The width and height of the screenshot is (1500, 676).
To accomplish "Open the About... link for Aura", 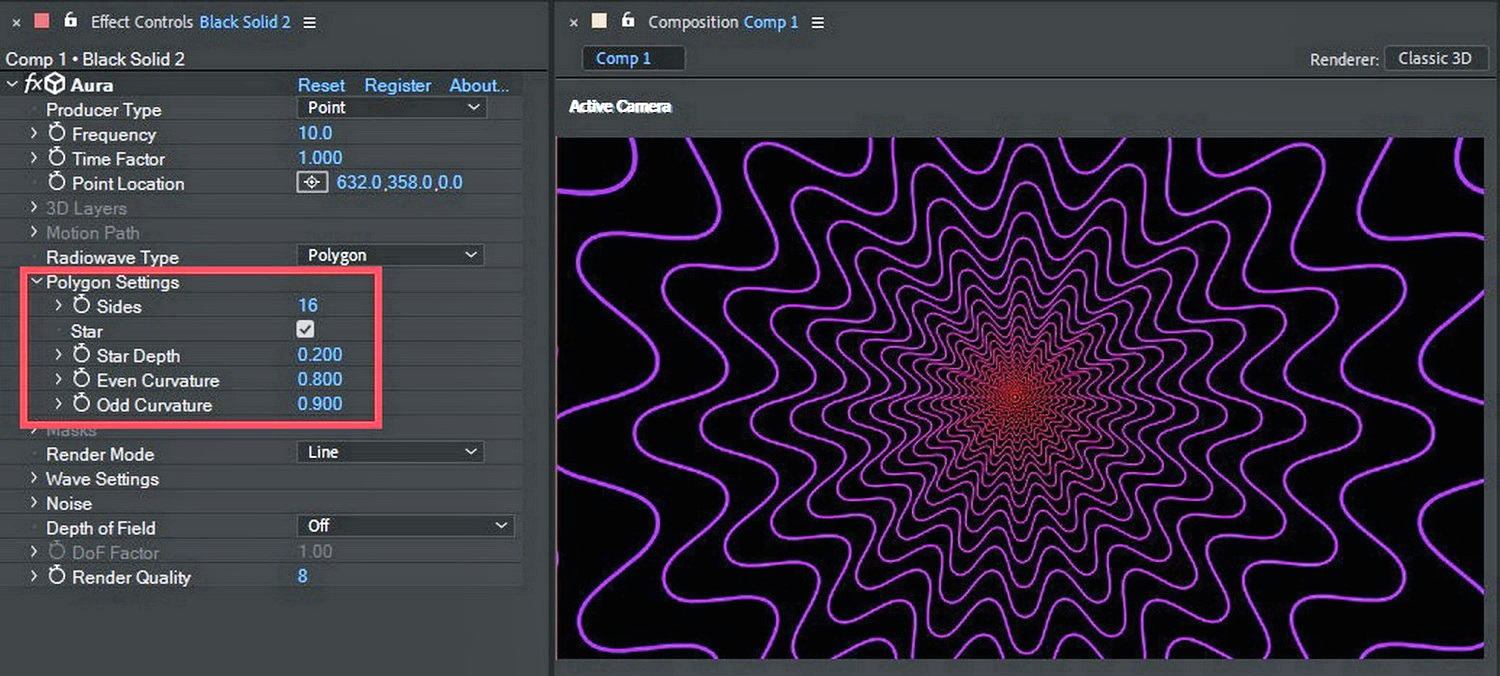I will pyautogui.click(x=479, y=85).
